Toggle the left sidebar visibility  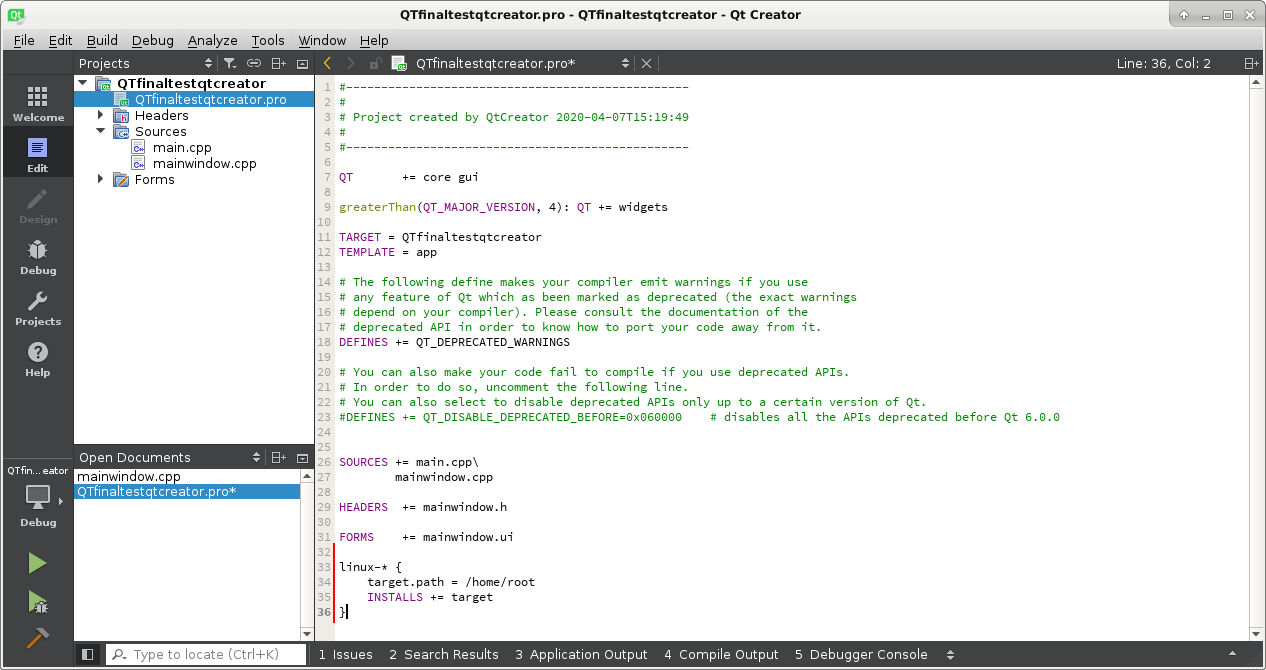[88, 654]
